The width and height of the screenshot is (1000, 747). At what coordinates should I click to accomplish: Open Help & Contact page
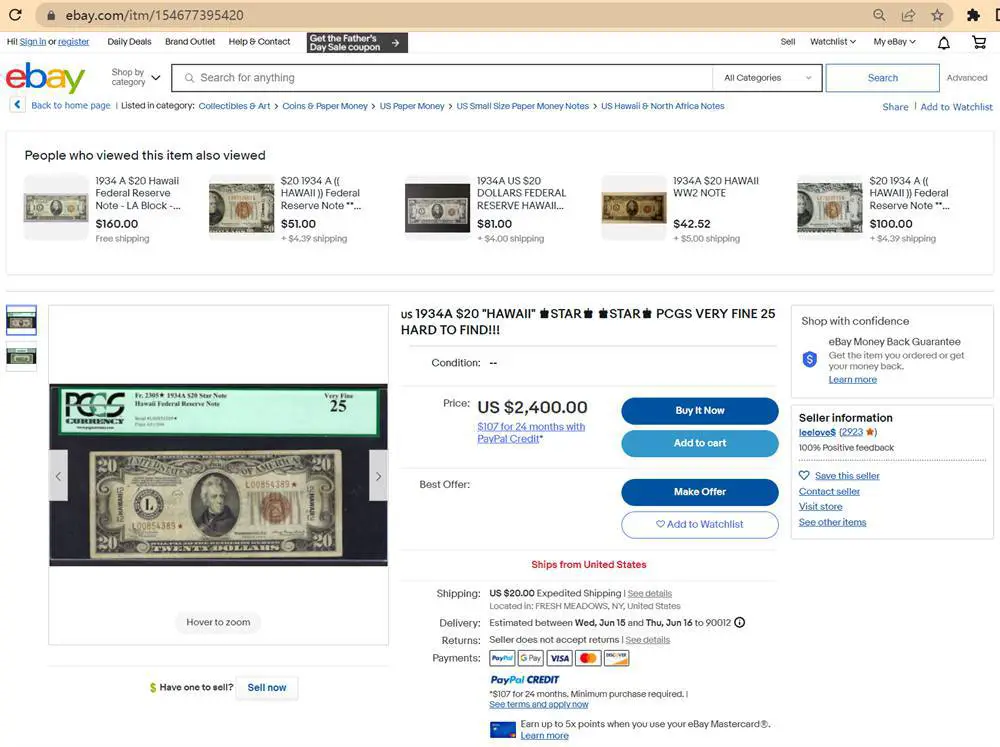click(x=259, y=41)
